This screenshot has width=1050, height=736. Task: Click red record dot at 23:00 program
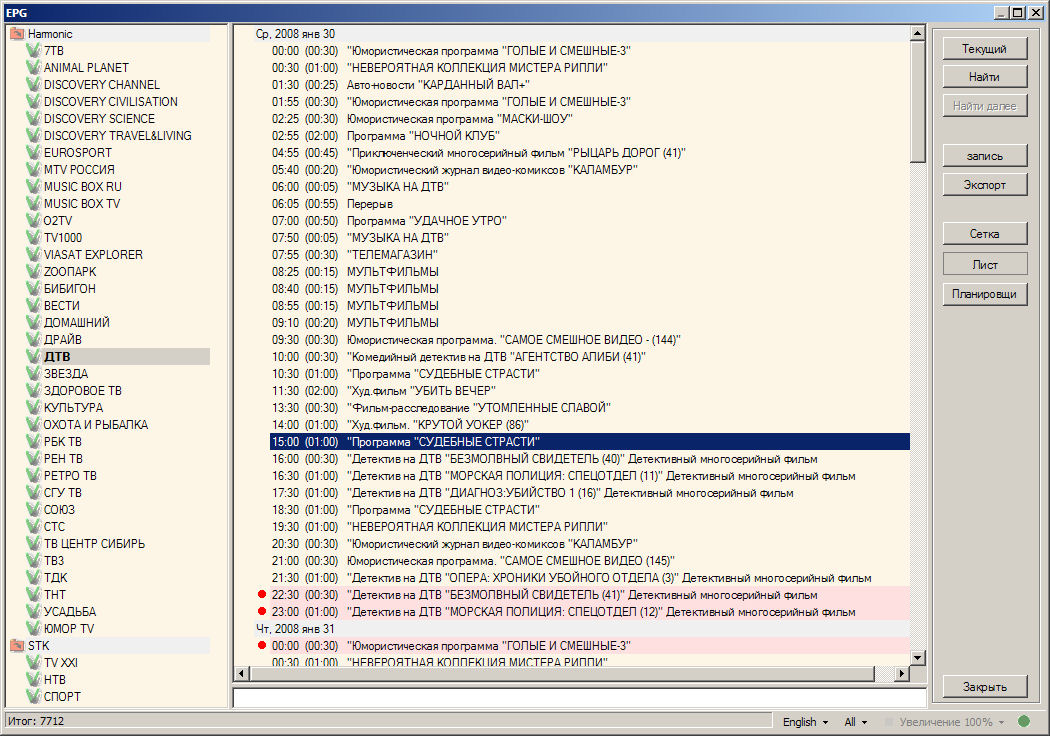pyautogui.click(x=262, y=611)
